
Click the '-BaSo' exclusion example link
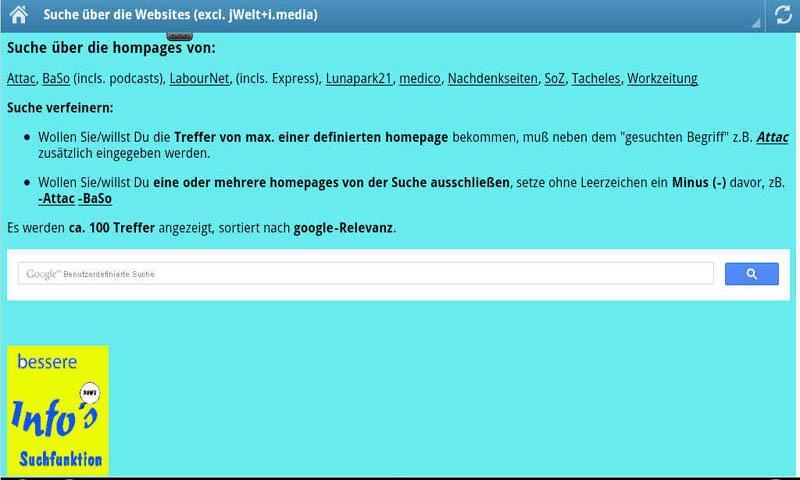95,198
